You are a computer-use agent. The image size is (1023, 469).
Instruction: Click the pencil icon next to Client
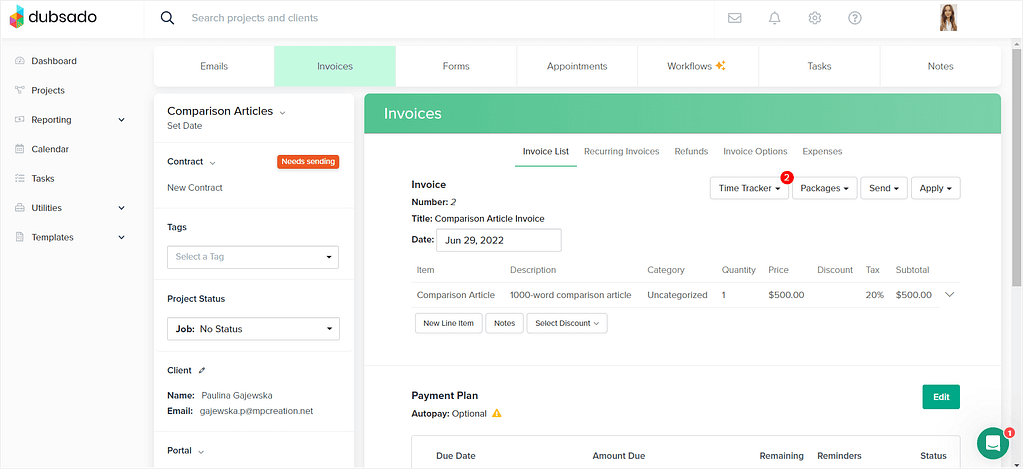pos(202,370)
